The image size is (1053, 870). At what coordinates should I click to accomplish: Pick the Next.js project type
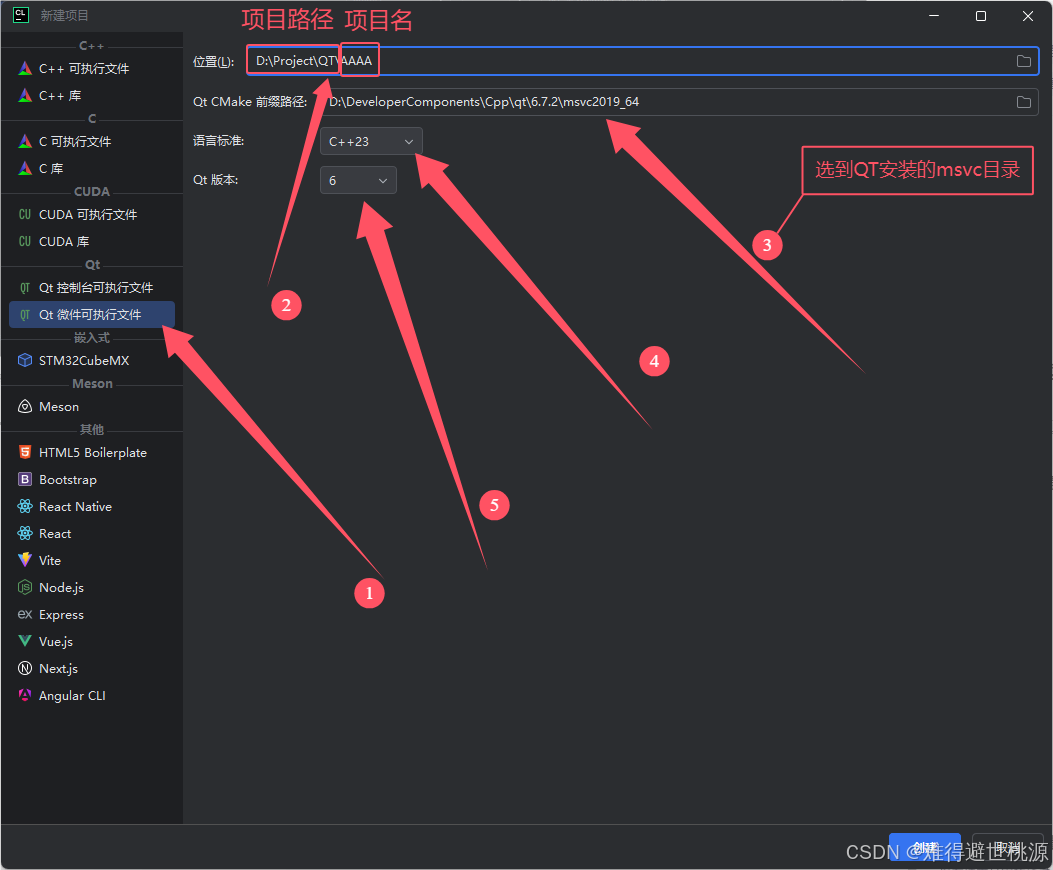pyautogui.click(x=92, y=668)
